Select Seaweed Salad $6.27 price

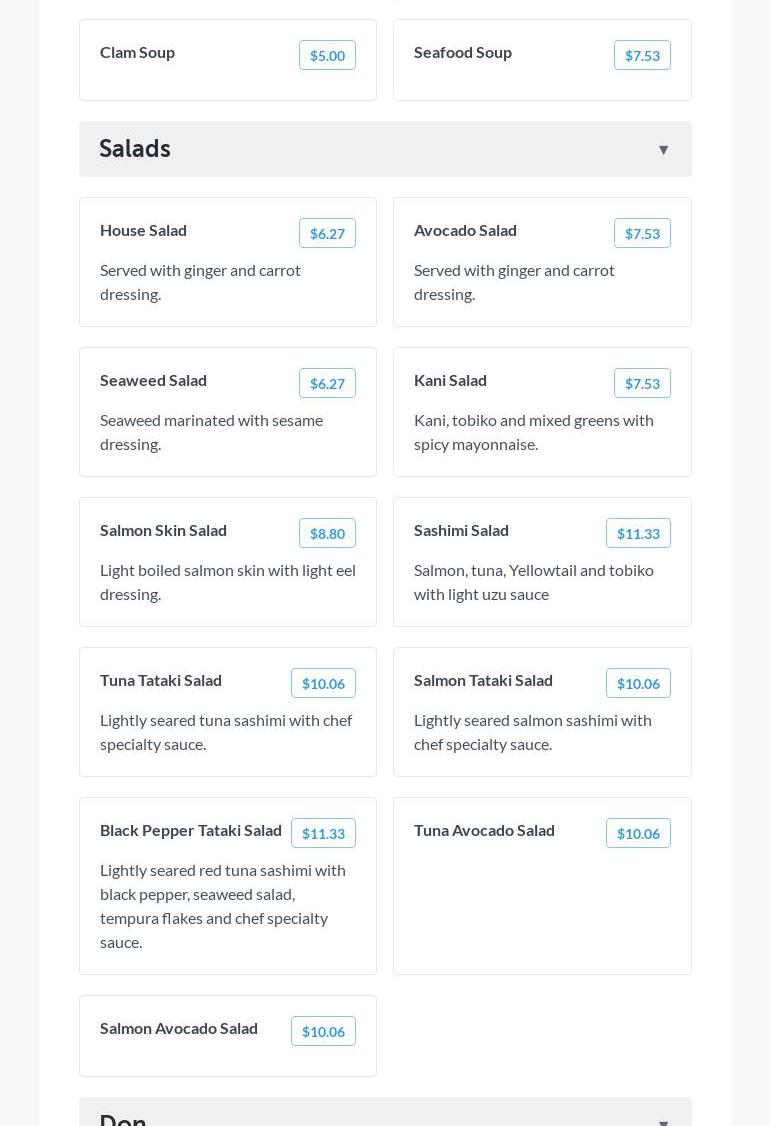(327, 384)
